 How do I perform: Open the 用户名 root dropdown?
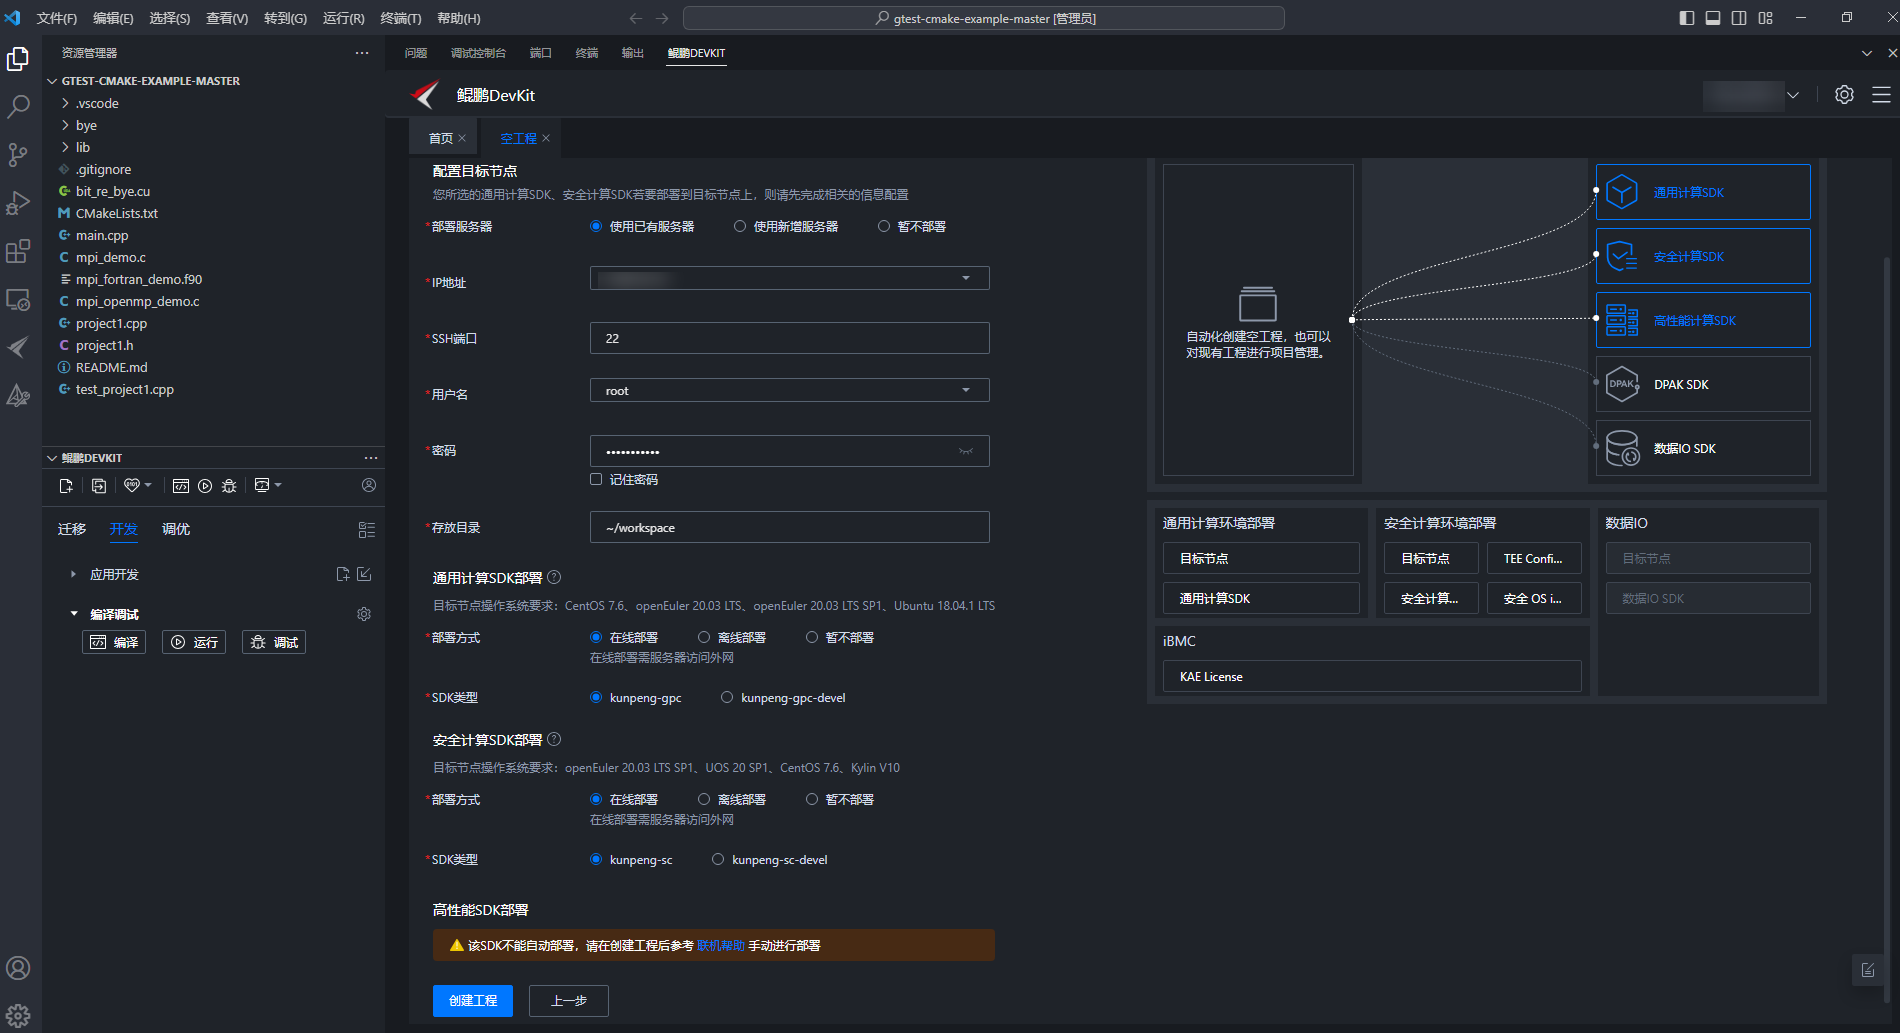790,390
